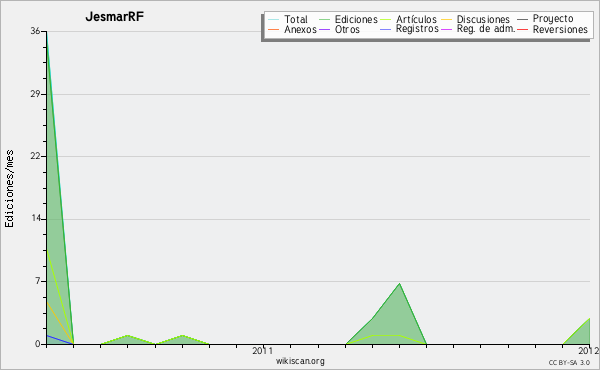
Task: Click the blue Registros legend line swatch
Action: (385, 29)
